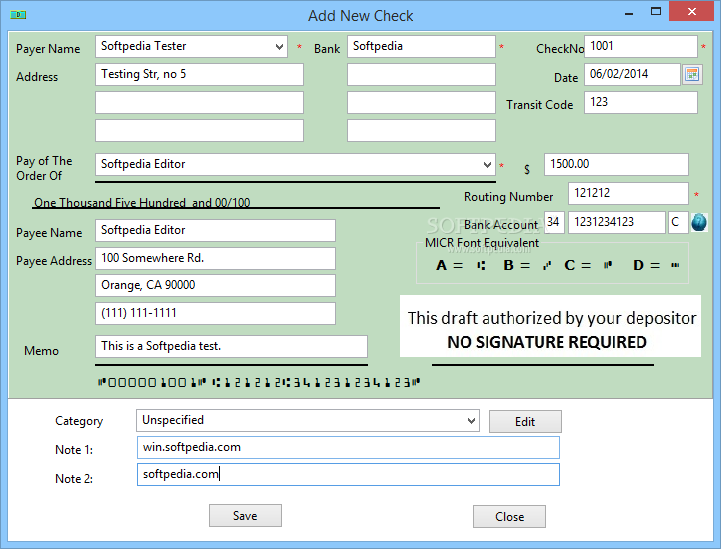Image resolution: width=721 pixels, height=549 pixels.
Task: Click the second bank address line field
Action: coord(421,103)
